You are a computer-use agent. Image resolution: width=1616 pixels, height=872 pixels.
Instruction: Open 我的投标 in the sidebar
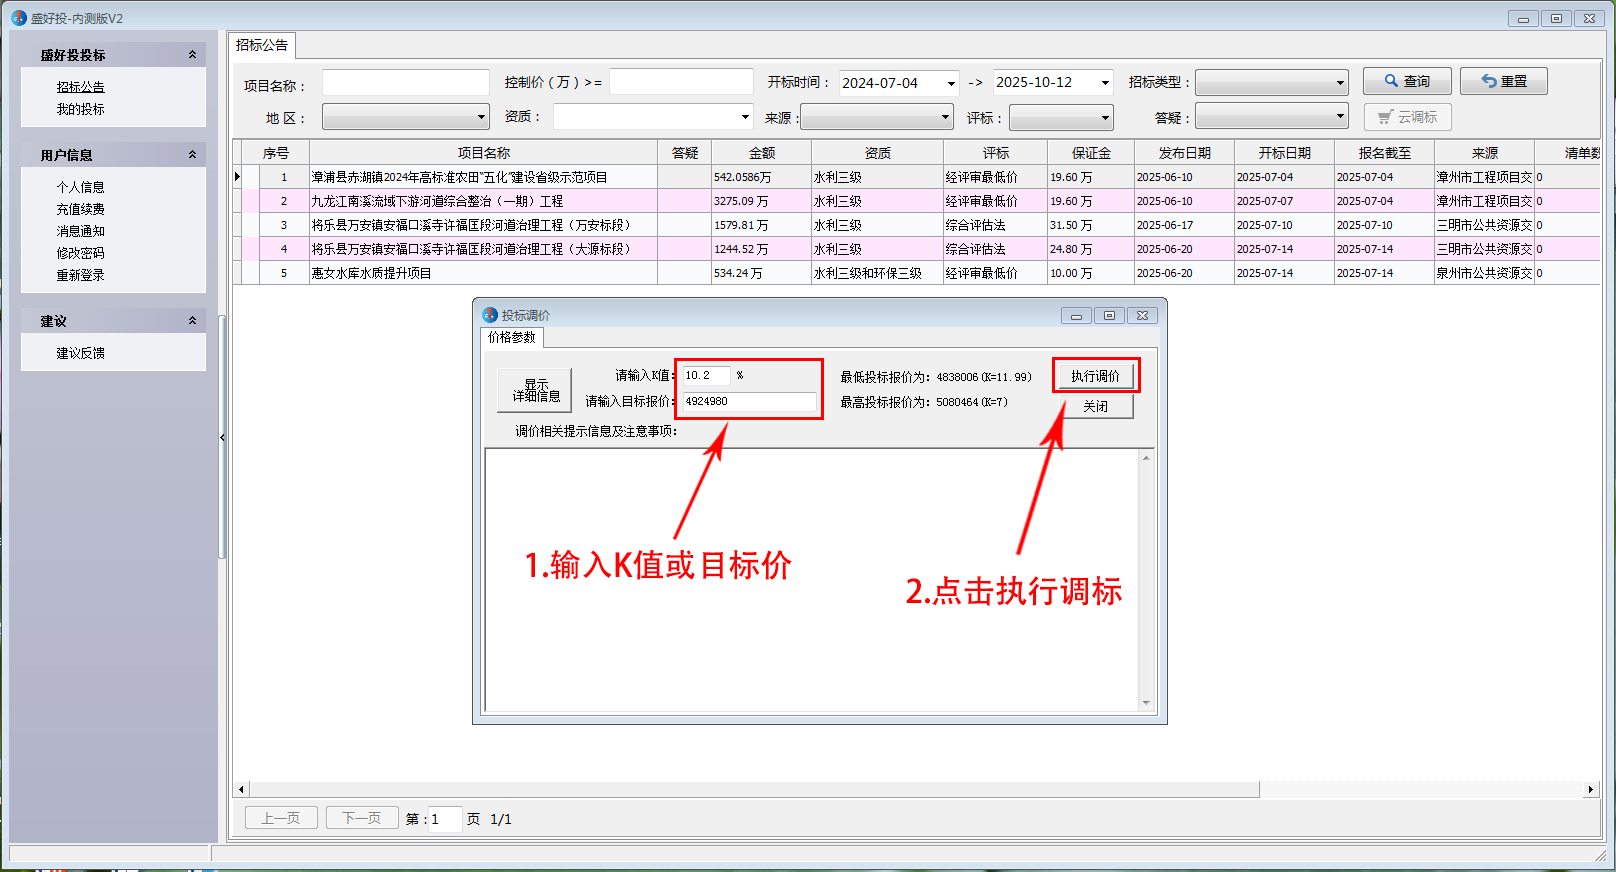pyautogui.click(x=80, y=109)
